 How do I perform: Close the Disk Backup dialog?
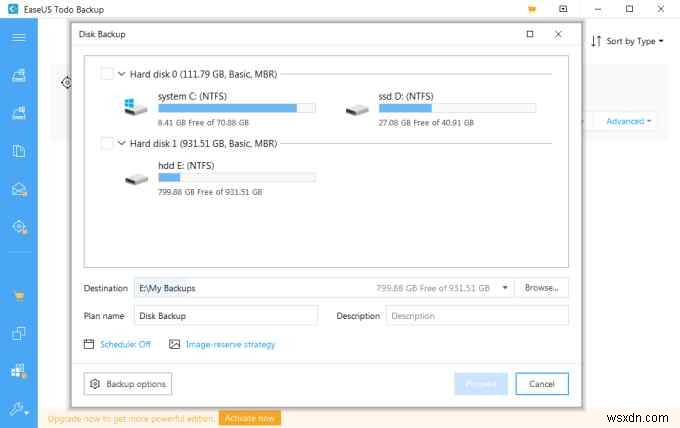click(558, 34)
